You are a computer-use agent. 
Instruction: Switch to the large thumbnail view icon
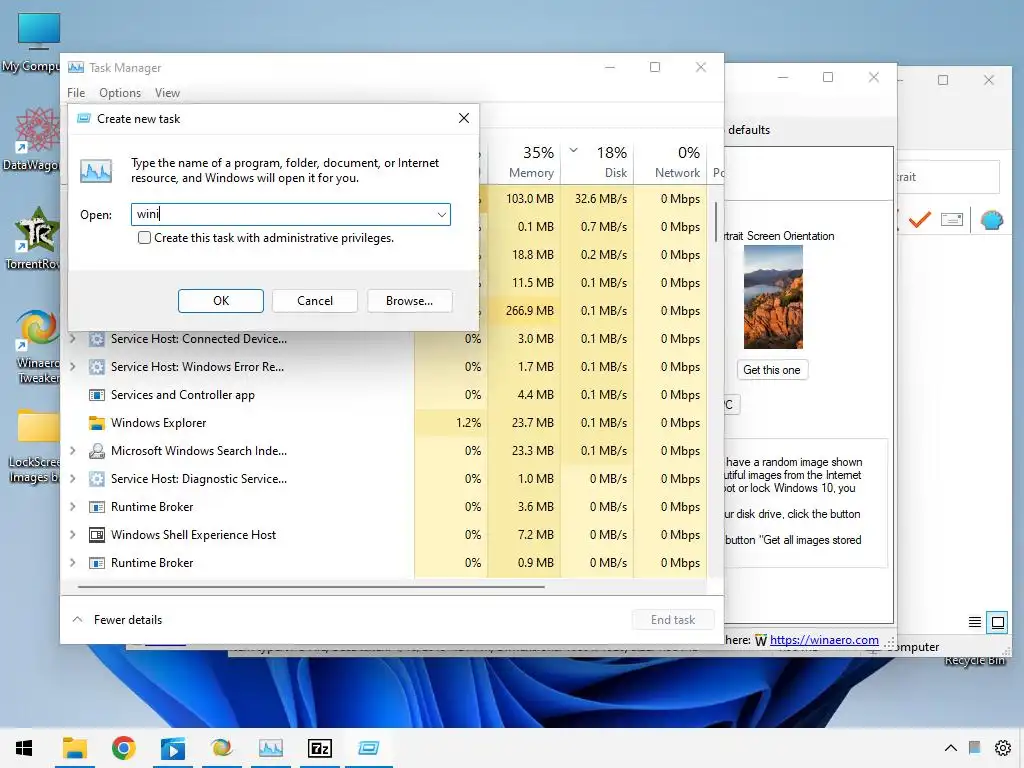tap(998, 622)
